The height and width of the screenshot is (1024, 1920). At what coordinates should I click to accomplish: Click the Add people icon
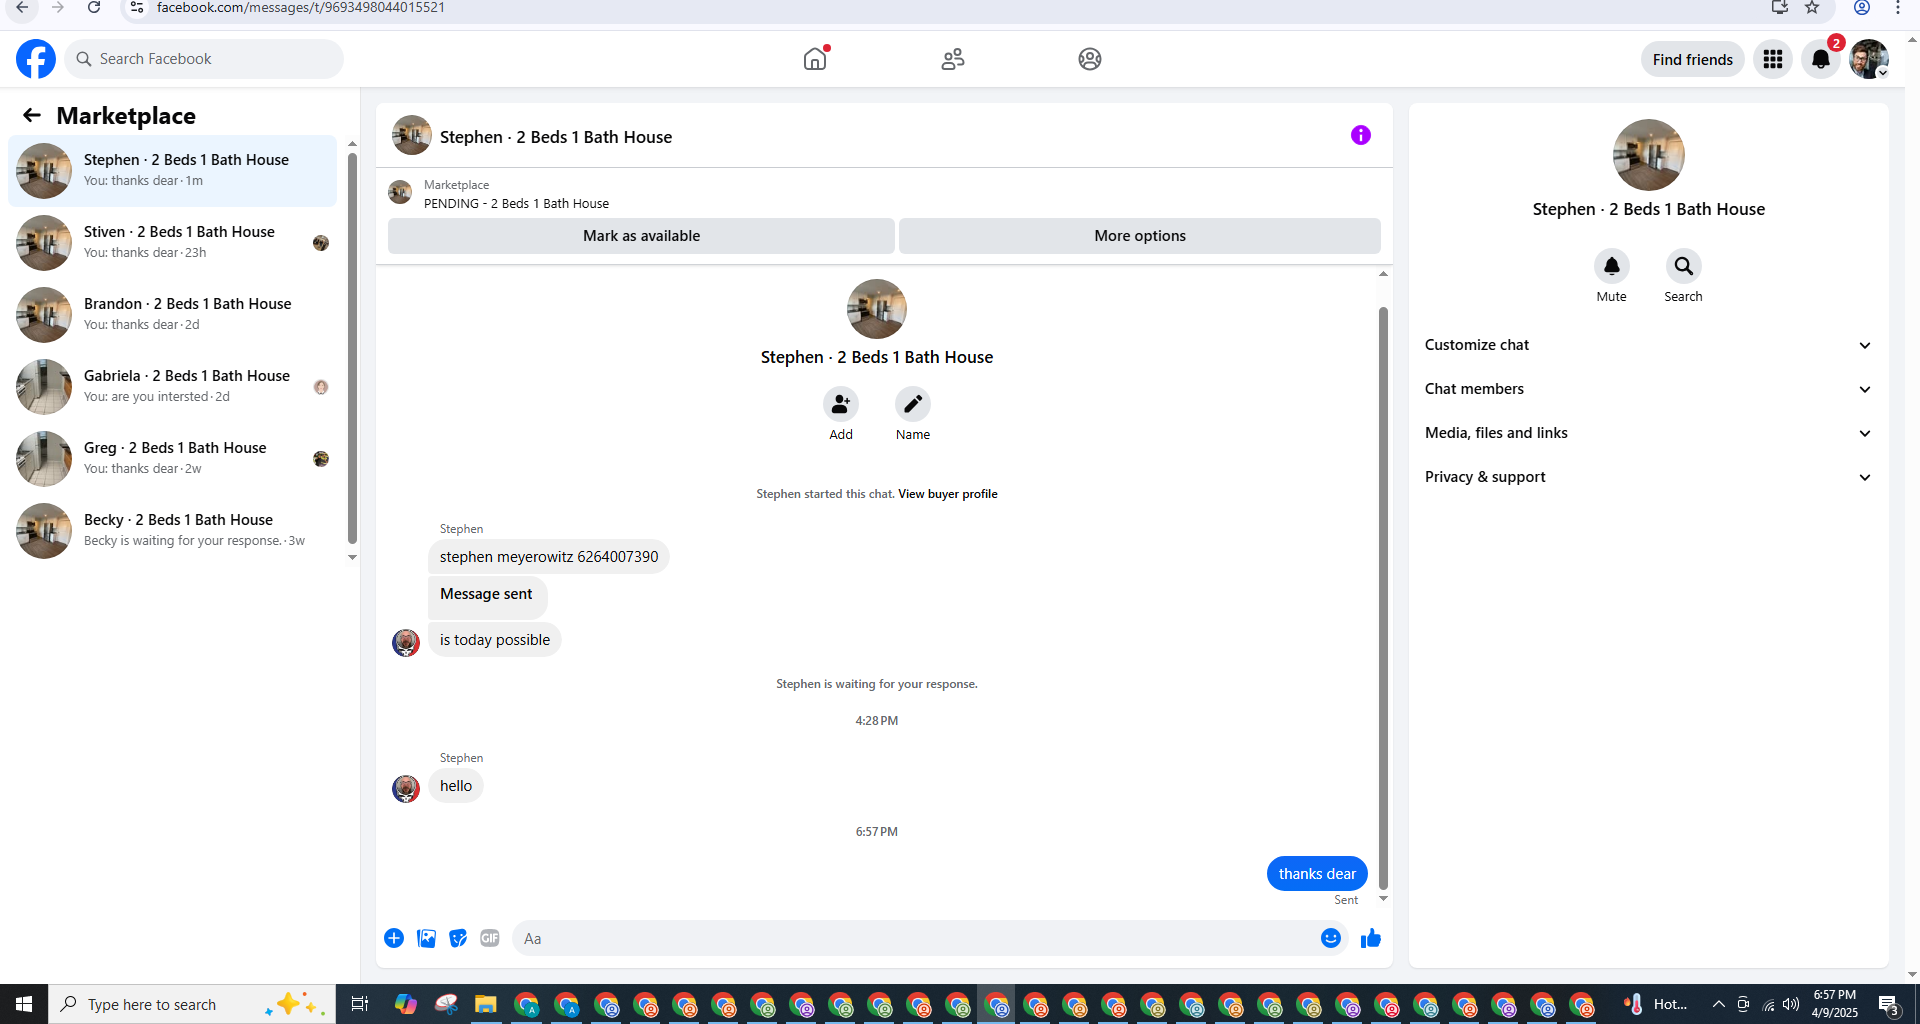pos(841,404)
